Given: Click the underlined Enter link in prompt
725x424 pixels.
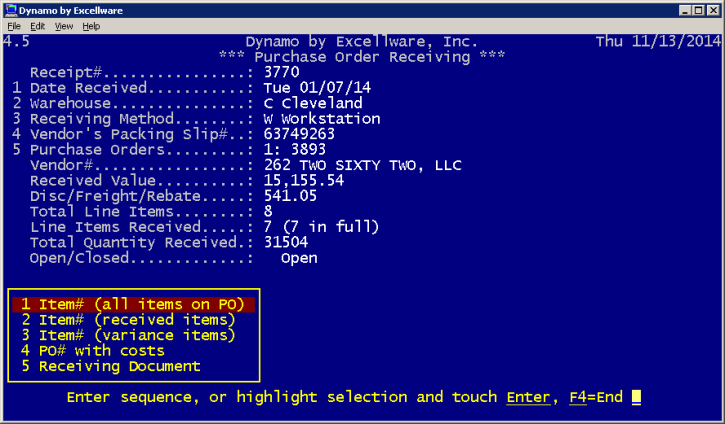Looking at the screenshot, I should pos(528,397).
